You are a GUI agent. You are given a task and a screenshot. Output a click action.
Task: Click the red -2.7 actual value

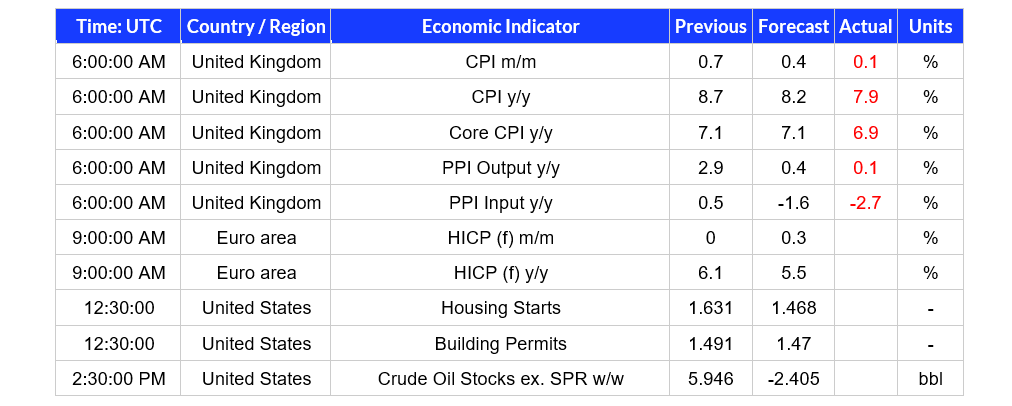[865, 203]
